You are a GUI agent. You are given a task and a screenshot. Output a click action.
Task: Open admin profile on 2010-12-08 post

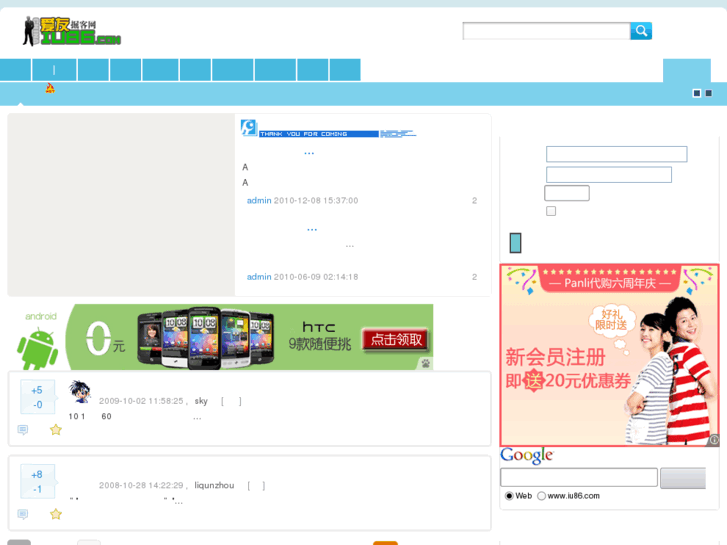tap(259, 200)
